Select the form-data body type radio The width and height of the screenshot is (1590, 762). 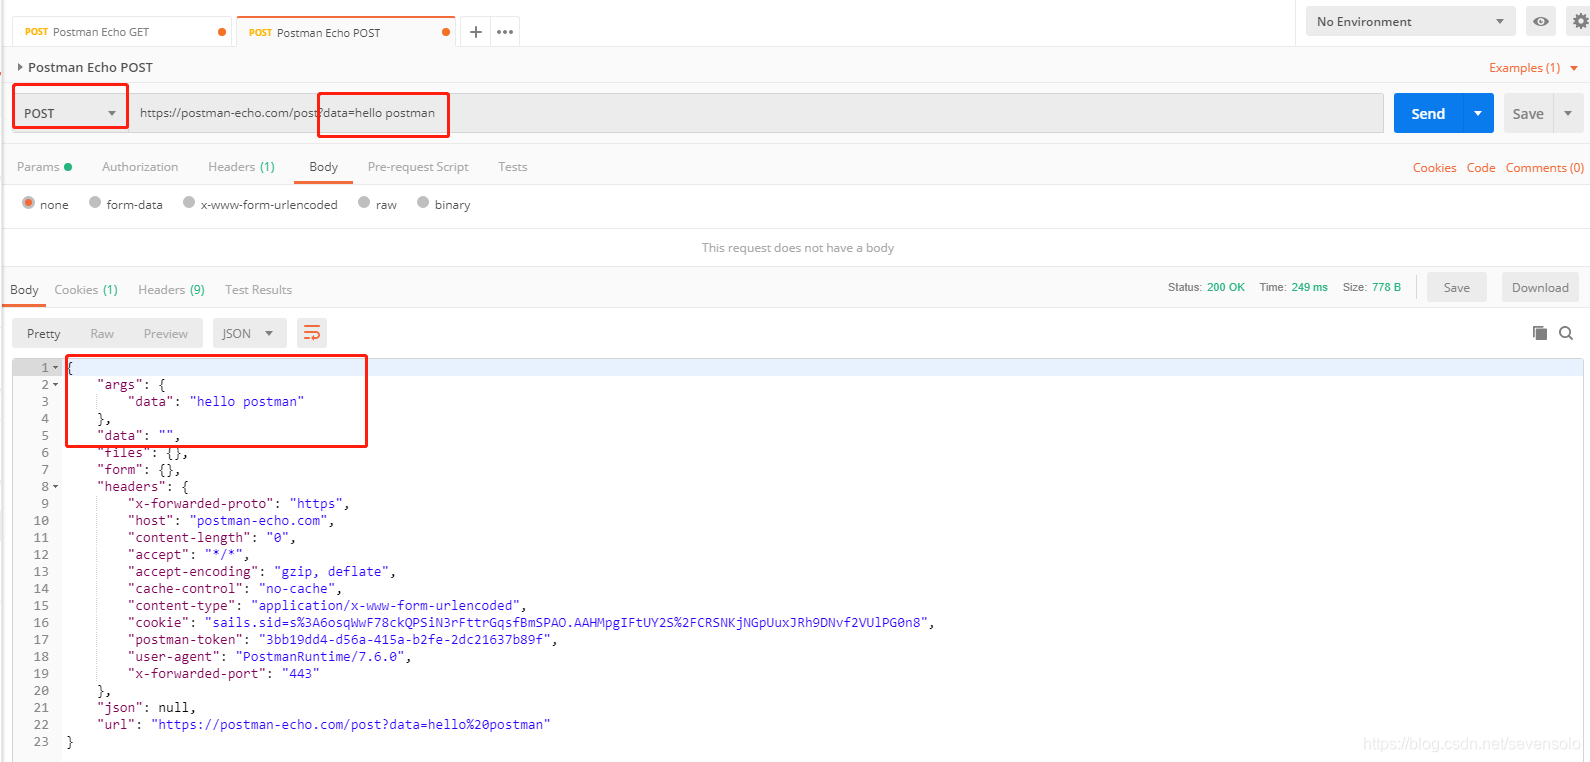[x=95, y=202]
